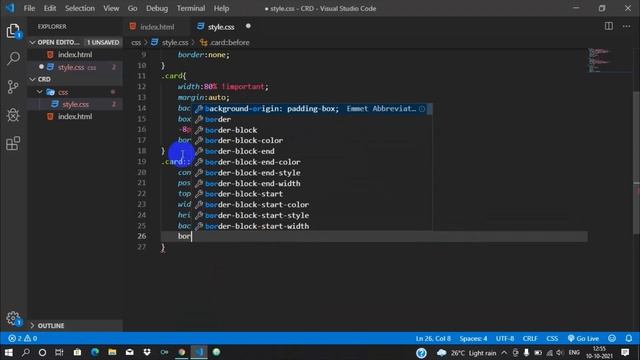Screen dimensions: 640x360
Task: Open the Edit menu
Action: (x=50, y=8)
